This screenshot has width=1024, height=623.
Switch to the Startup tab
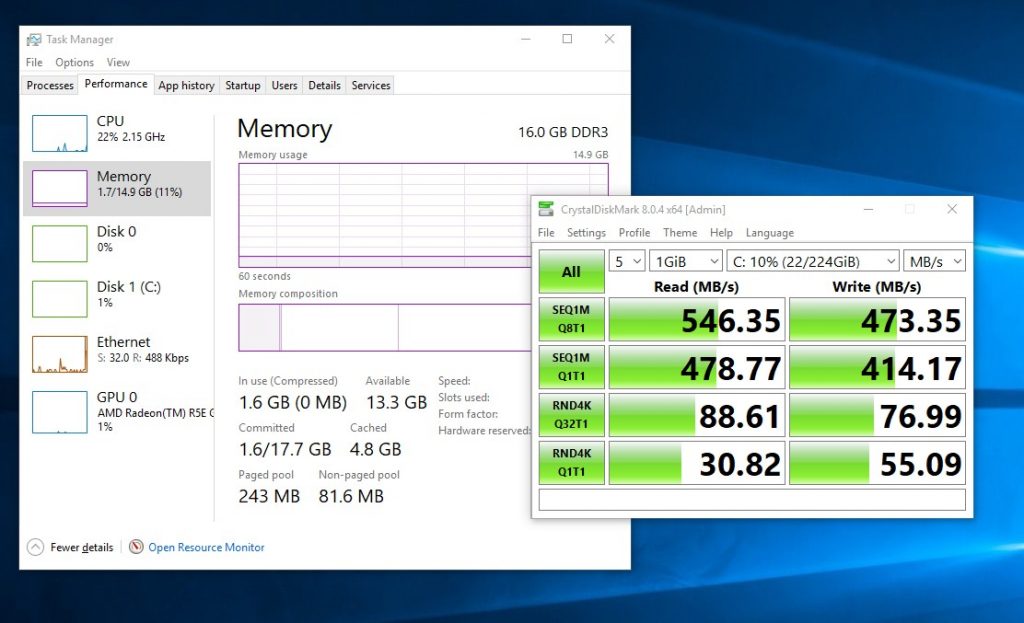tap(243, 86)
